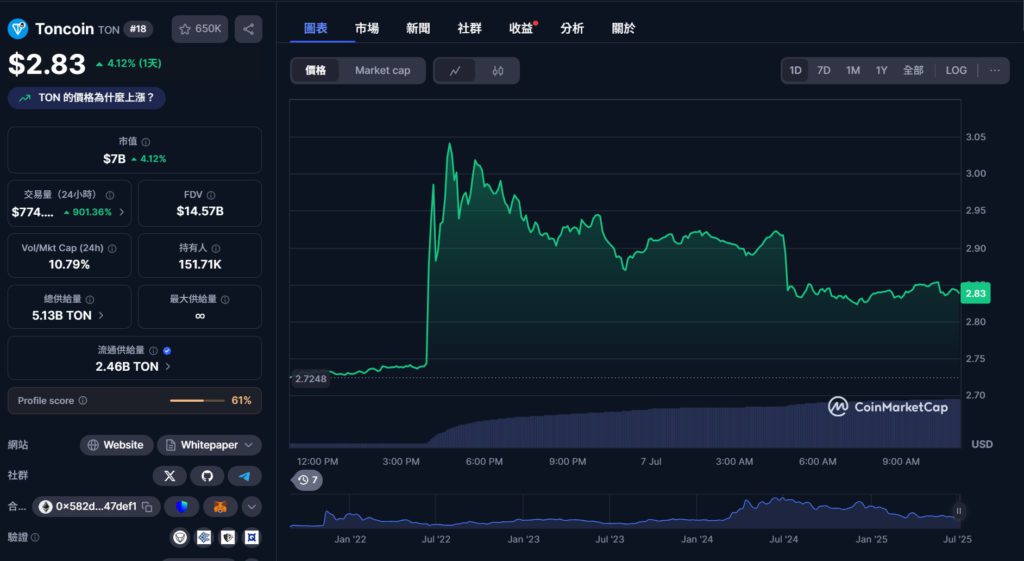Click the blue shield wallet icon

pos(181,507)
